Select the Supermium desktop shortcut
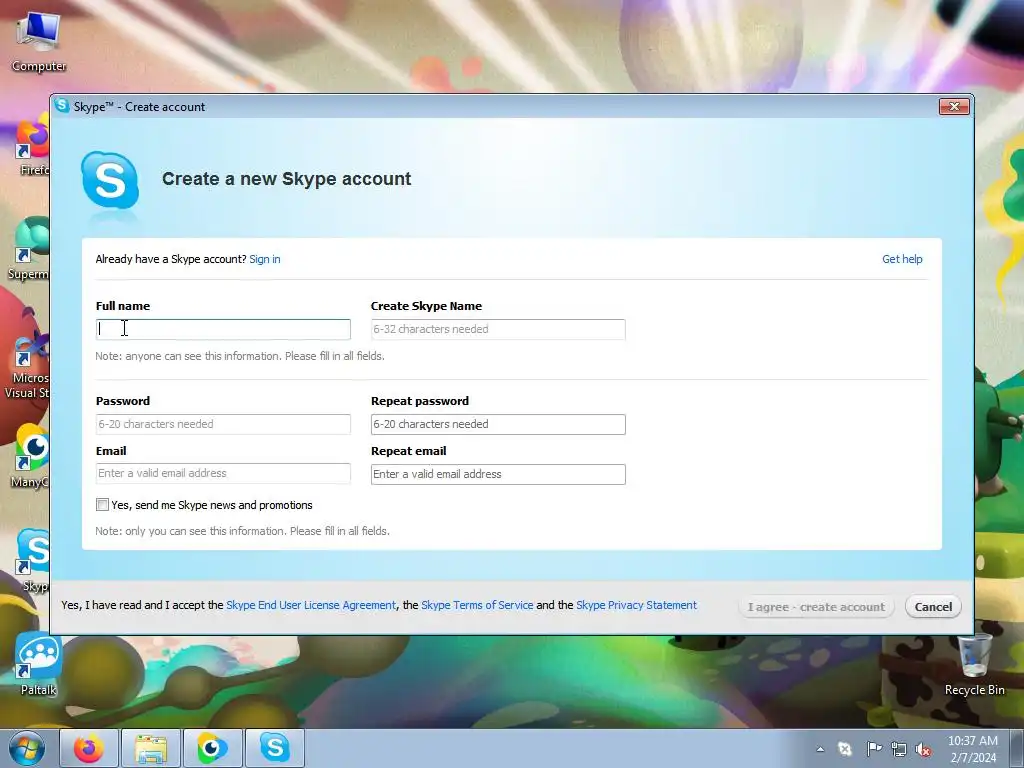 click(x=31, y=249)
